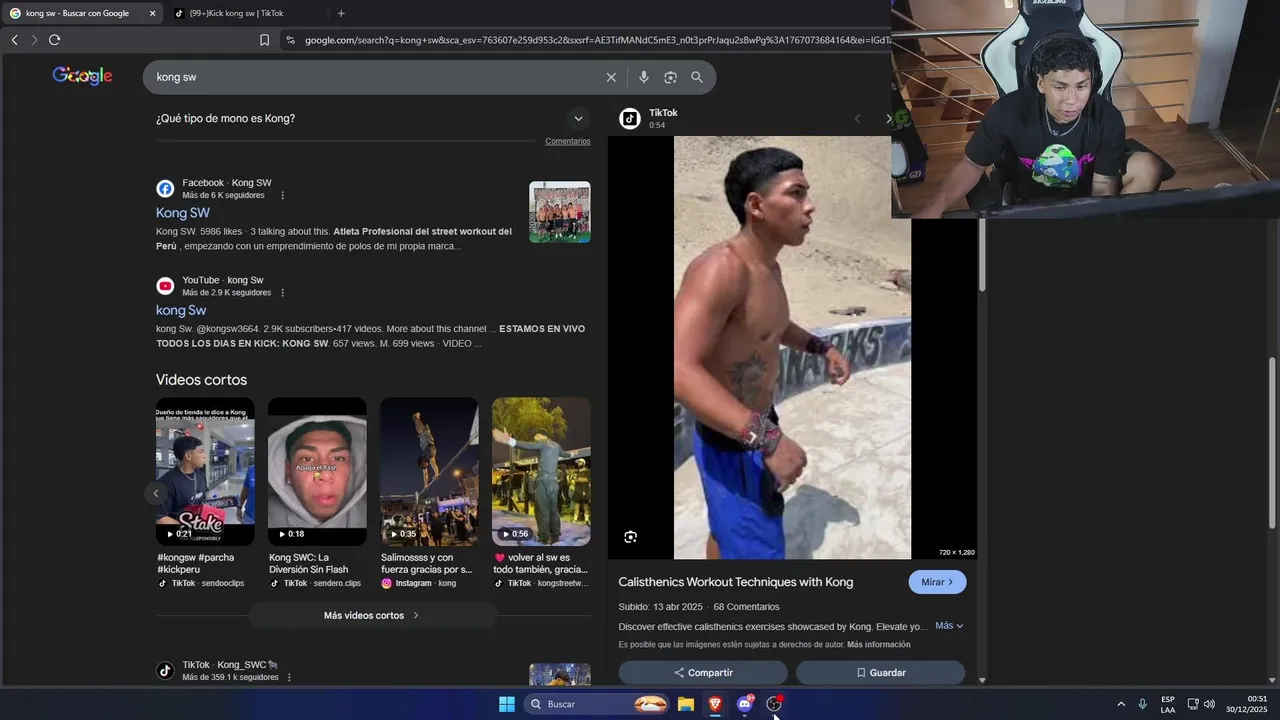Click the Mirar button in the preview panel
Viewport: 1280px width, 720px height.
coord(938,582)
